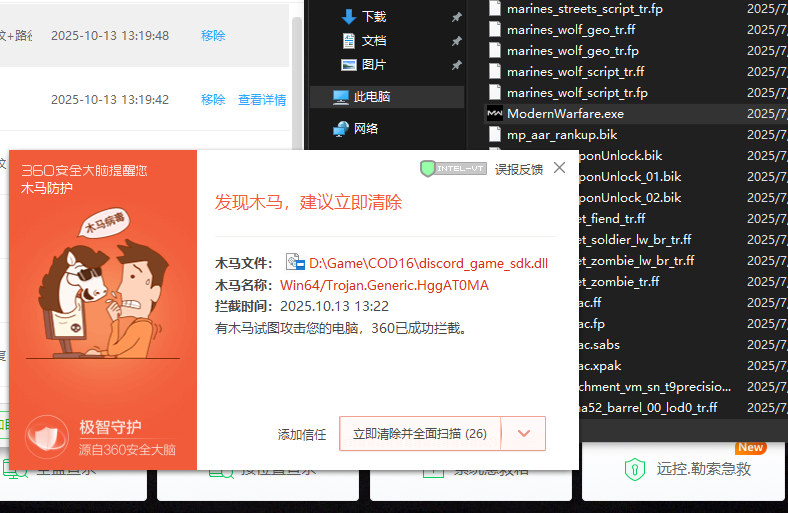Viewport: 788px width, 513px height.
Task: Click the 远控.勒索急救 tile
Action: [x=683, y=471]
